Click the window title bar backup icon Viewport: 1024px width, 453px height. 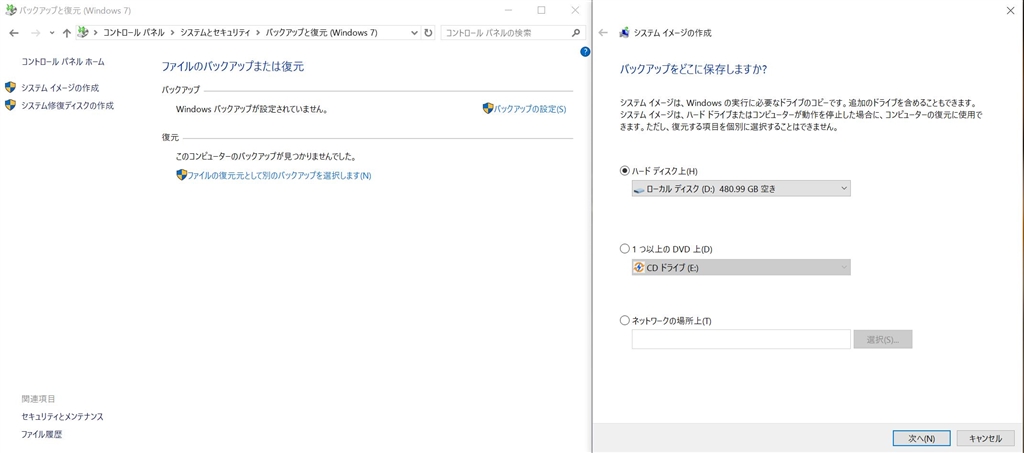click(10, 10)
